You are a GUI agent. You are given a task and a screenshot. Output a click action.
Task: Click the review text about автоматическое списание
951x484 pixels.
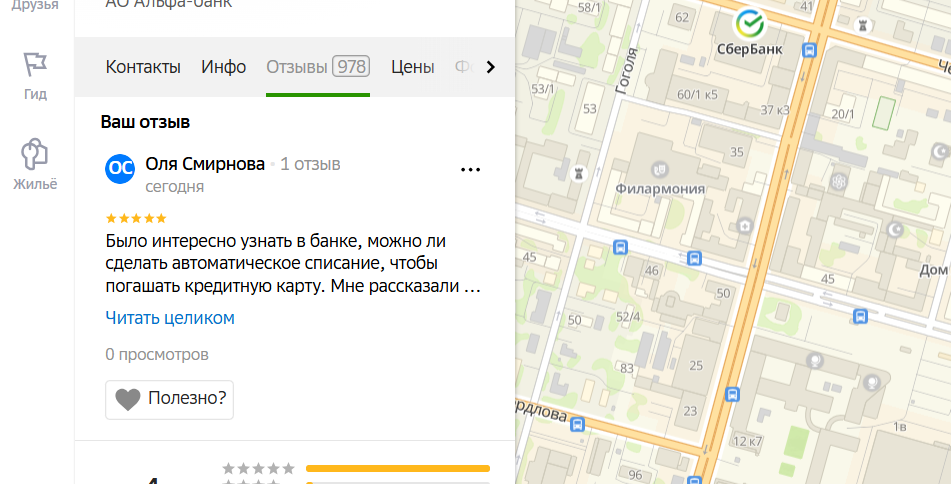click(x=294, y=263)
